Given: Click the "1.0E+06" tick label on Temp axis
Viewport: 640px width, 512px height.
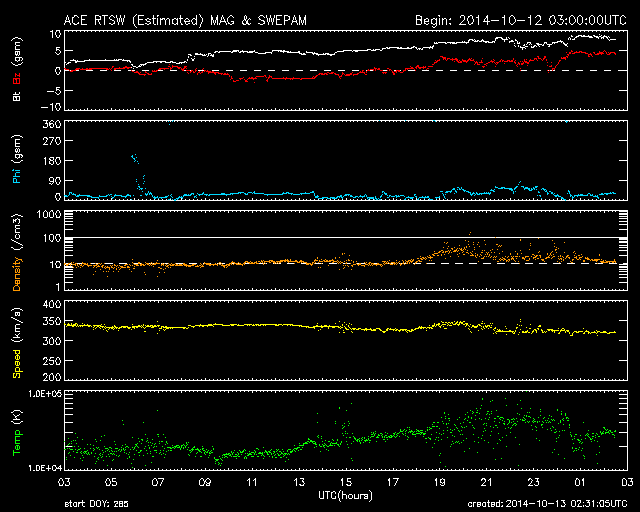Looking at the screenshot, I should pyautogui.click(x=45, y=394).
